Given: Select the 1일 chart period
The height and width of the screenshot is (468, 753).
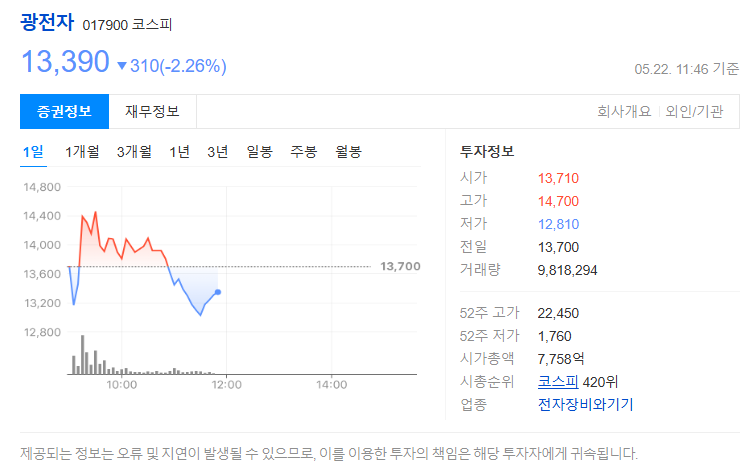Looking at the screenshot, I should [x=33, y=152].
